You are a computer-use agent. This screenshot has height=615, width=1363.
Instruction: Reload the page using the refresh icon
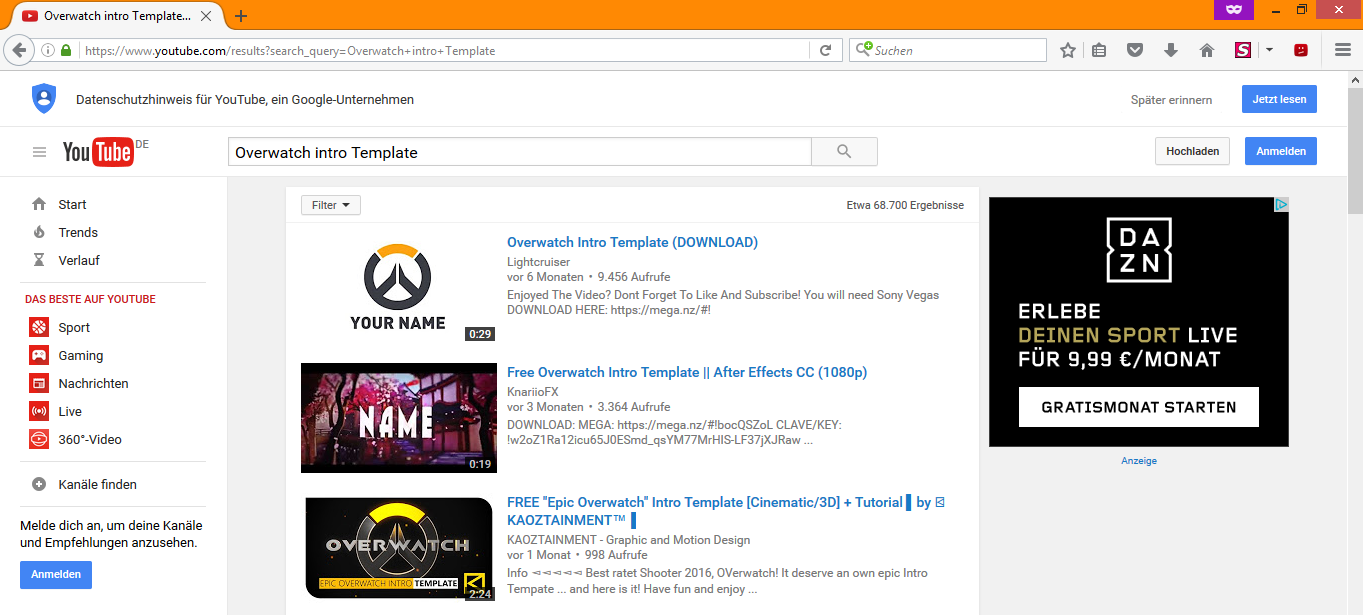coord(825,50)
